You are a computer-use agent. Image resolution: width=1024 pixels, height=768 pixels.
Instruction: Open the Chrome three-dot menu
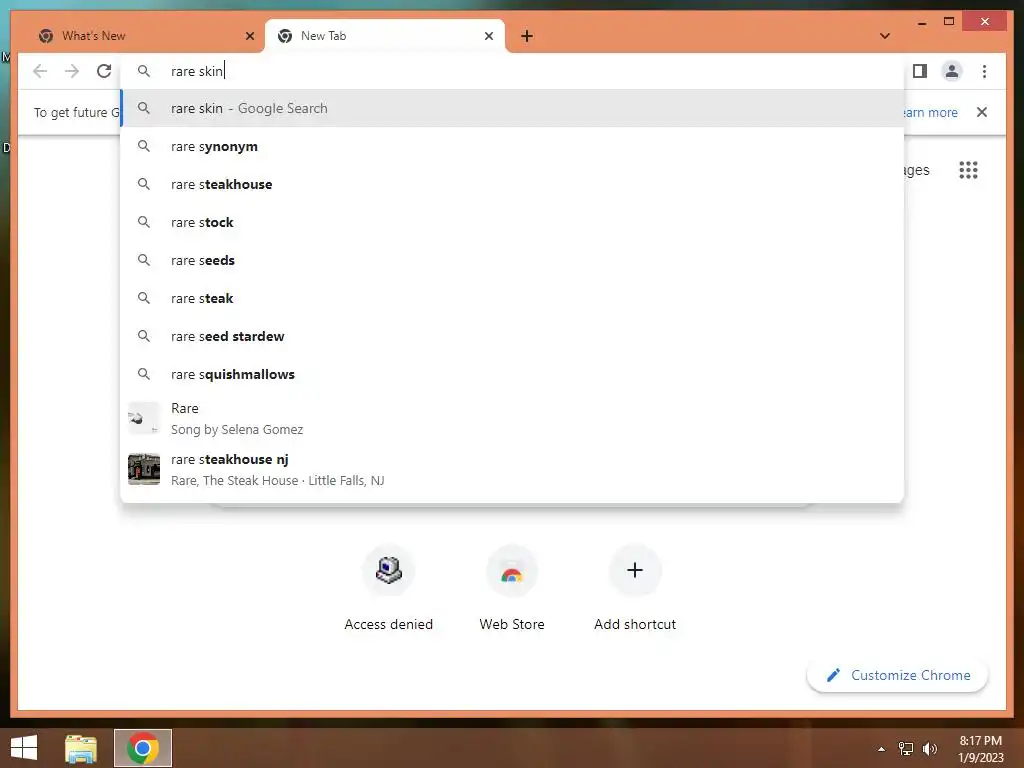[984, 71]
